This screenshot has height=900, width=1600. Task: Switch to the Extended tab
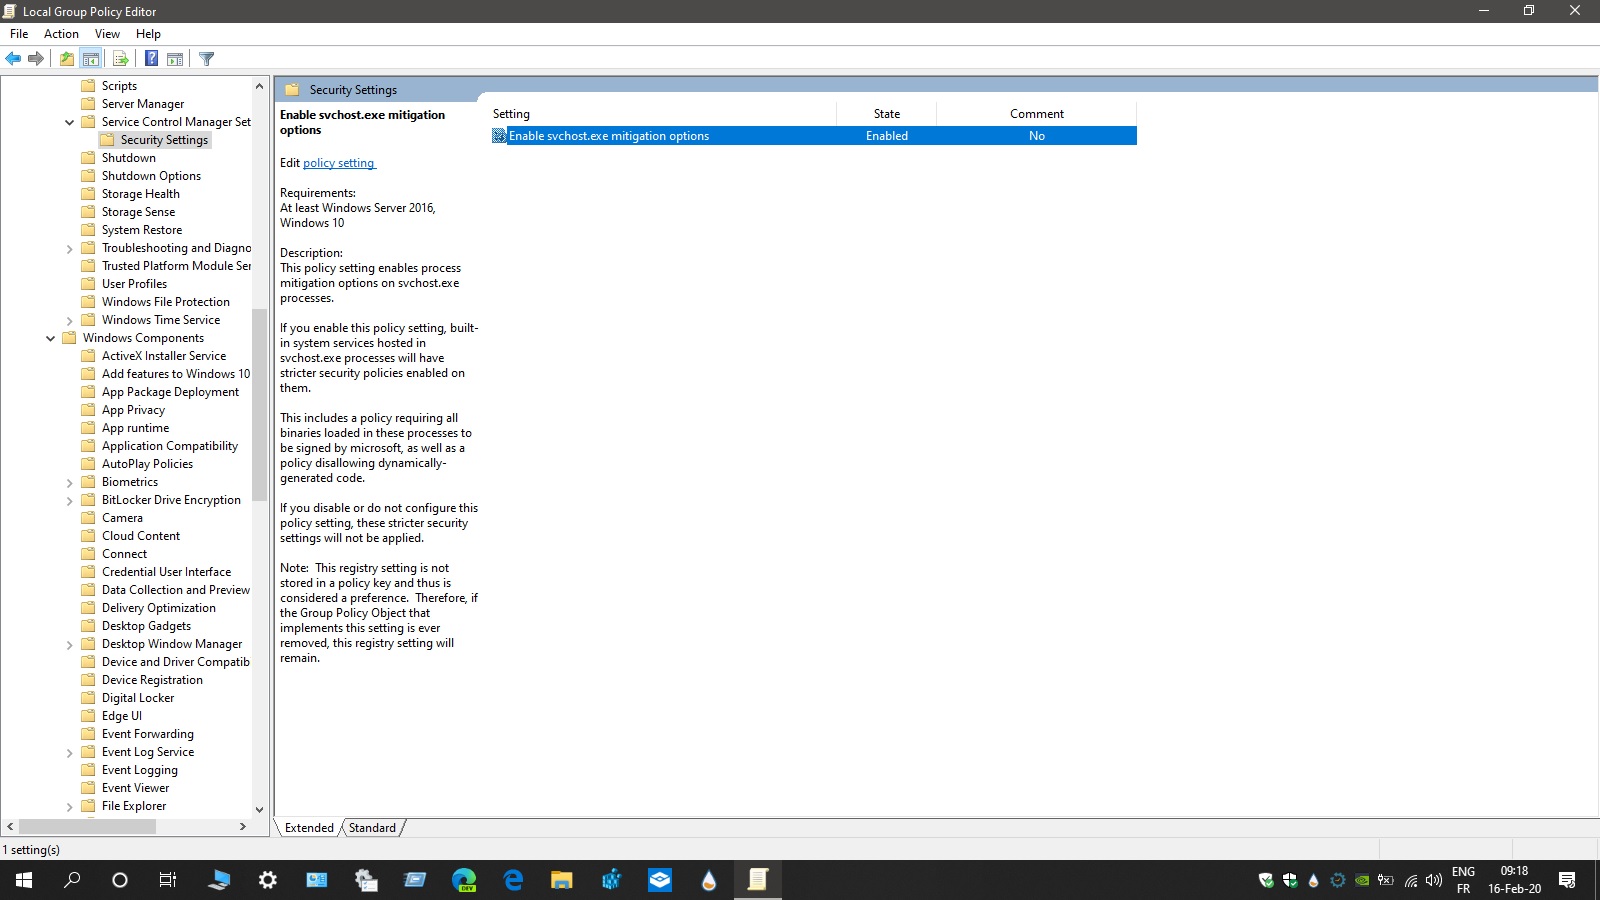click(309, 828)
